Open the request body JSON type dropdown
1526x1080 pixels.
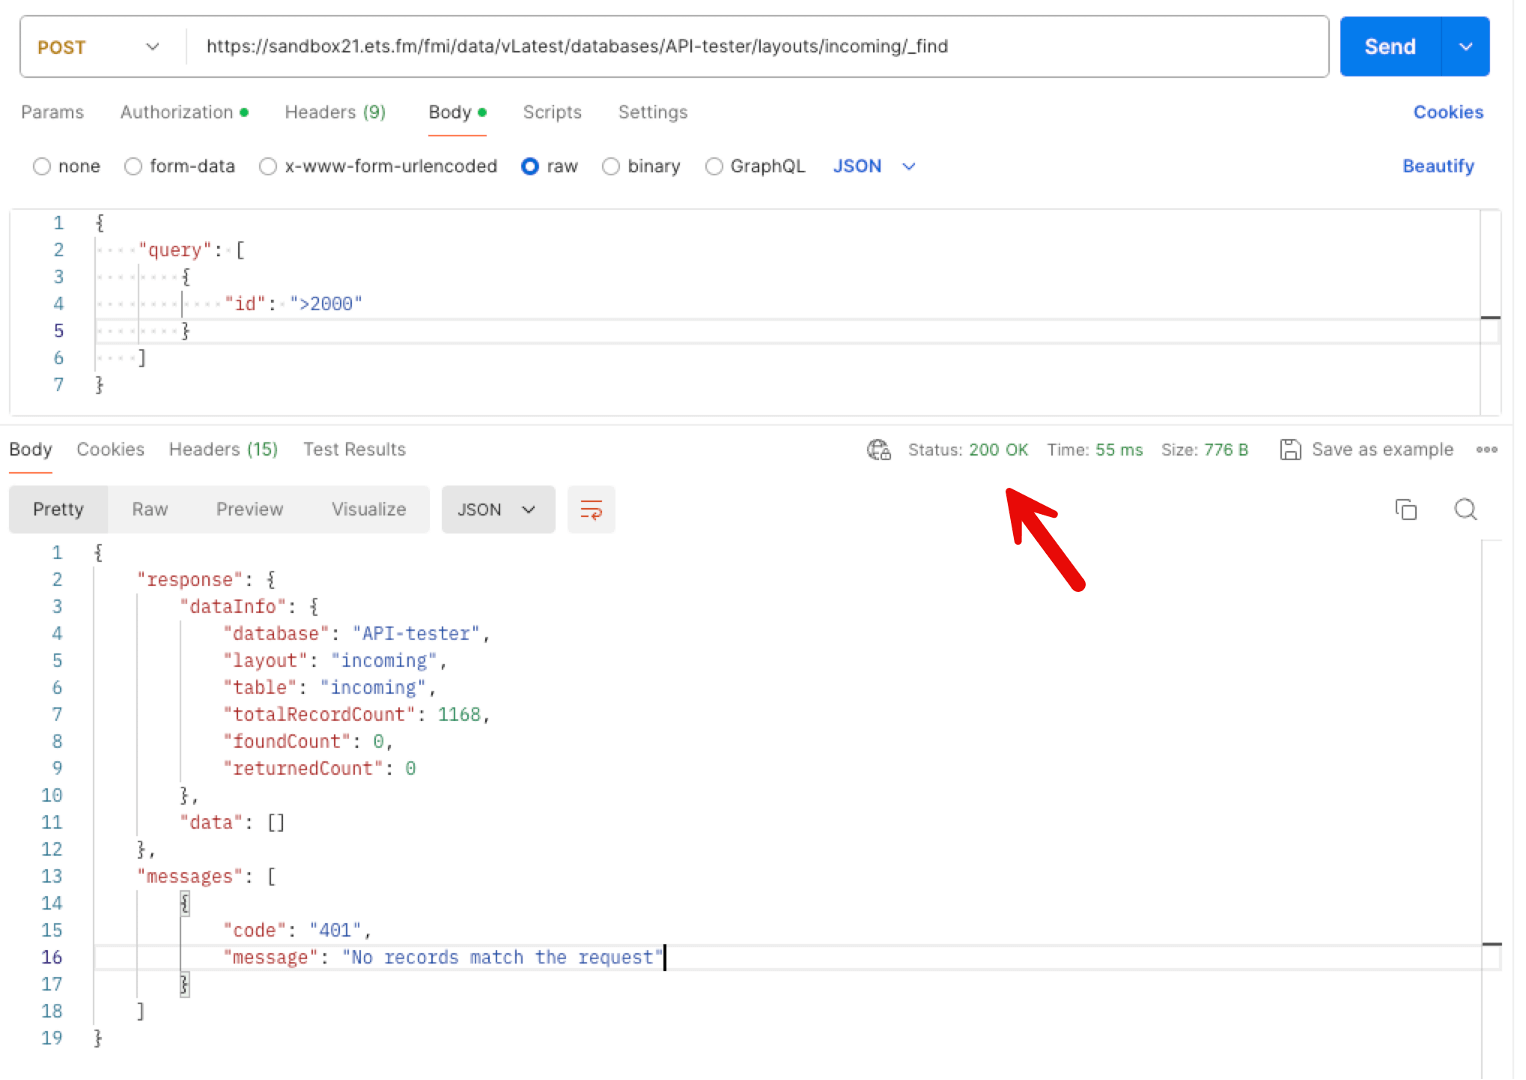[875, 167]
